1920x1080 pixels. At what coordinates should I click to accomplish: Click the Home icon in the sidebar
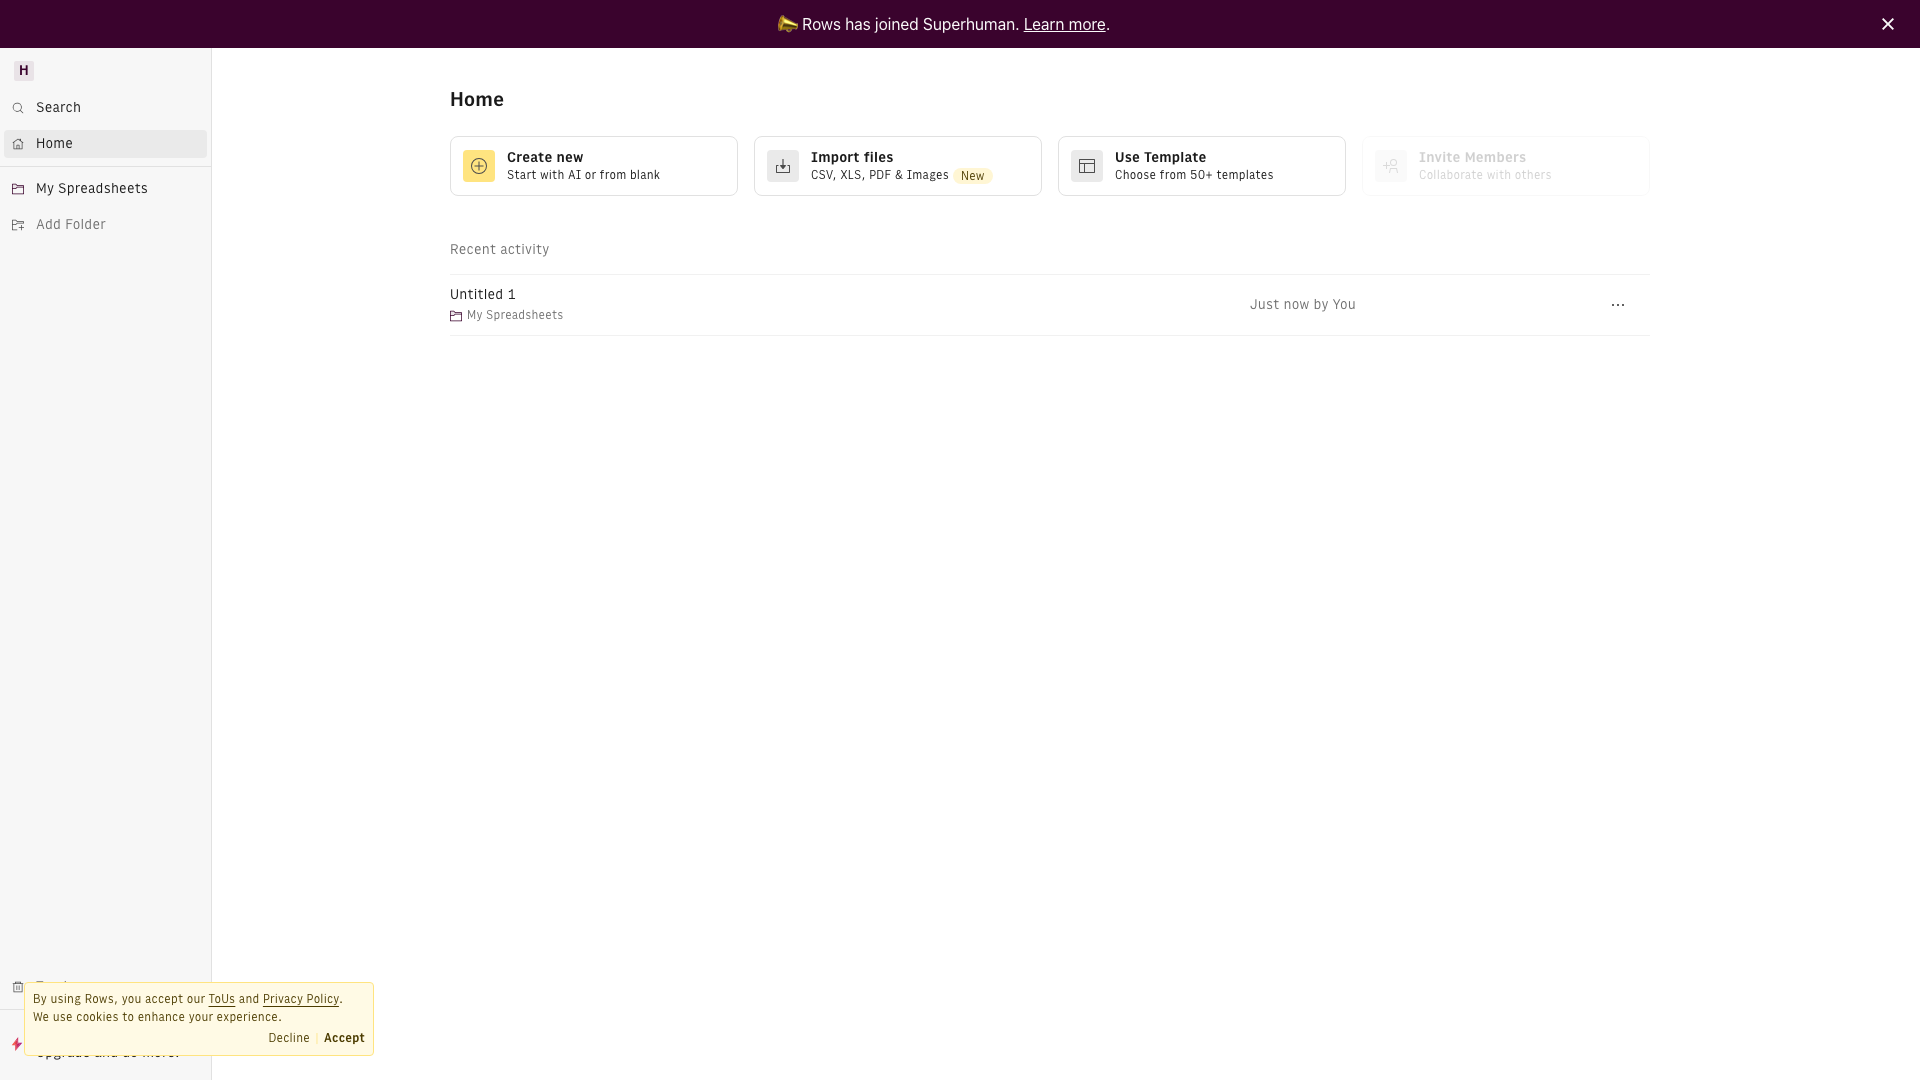[19, 143]
